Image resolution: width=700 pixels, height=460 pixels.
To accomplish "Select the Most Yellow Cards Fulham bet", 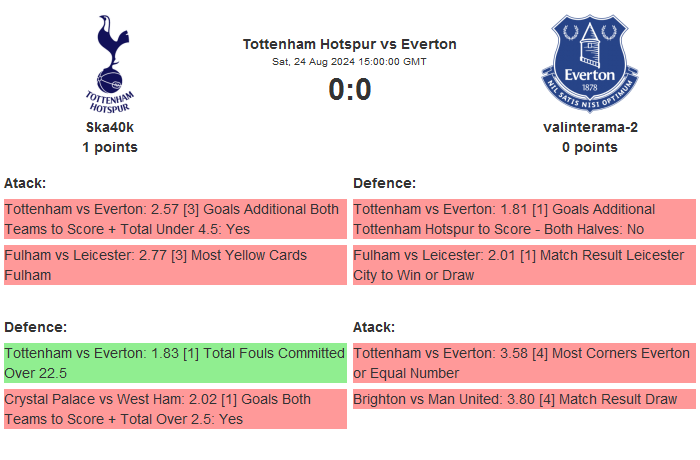I will (175, 265).
